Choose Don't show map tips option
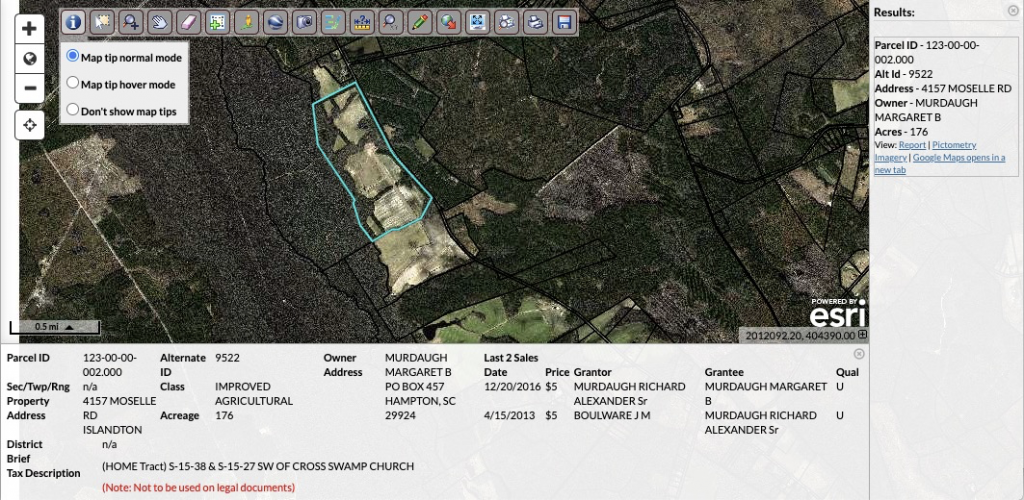The height and width of the screenshot is (500, 1024). coord(73,110)
